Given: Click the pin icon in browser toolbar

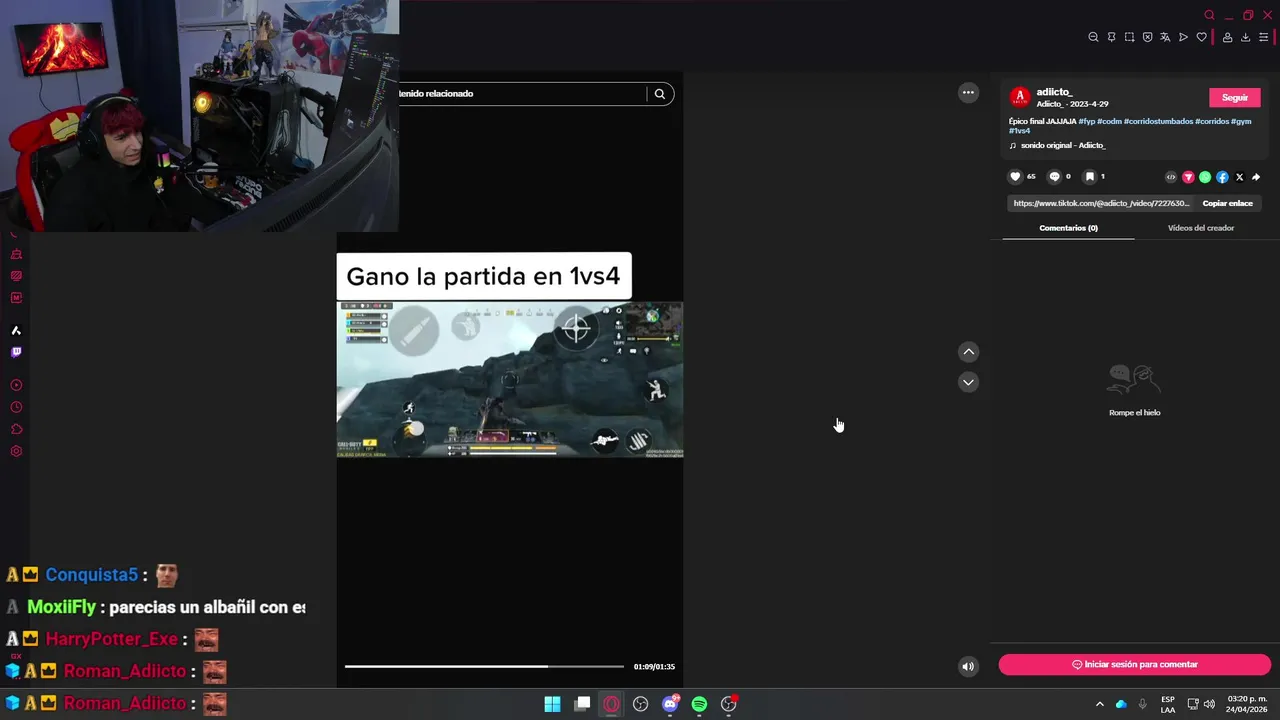Looking at the screenshot, I should coord(1111,37).
